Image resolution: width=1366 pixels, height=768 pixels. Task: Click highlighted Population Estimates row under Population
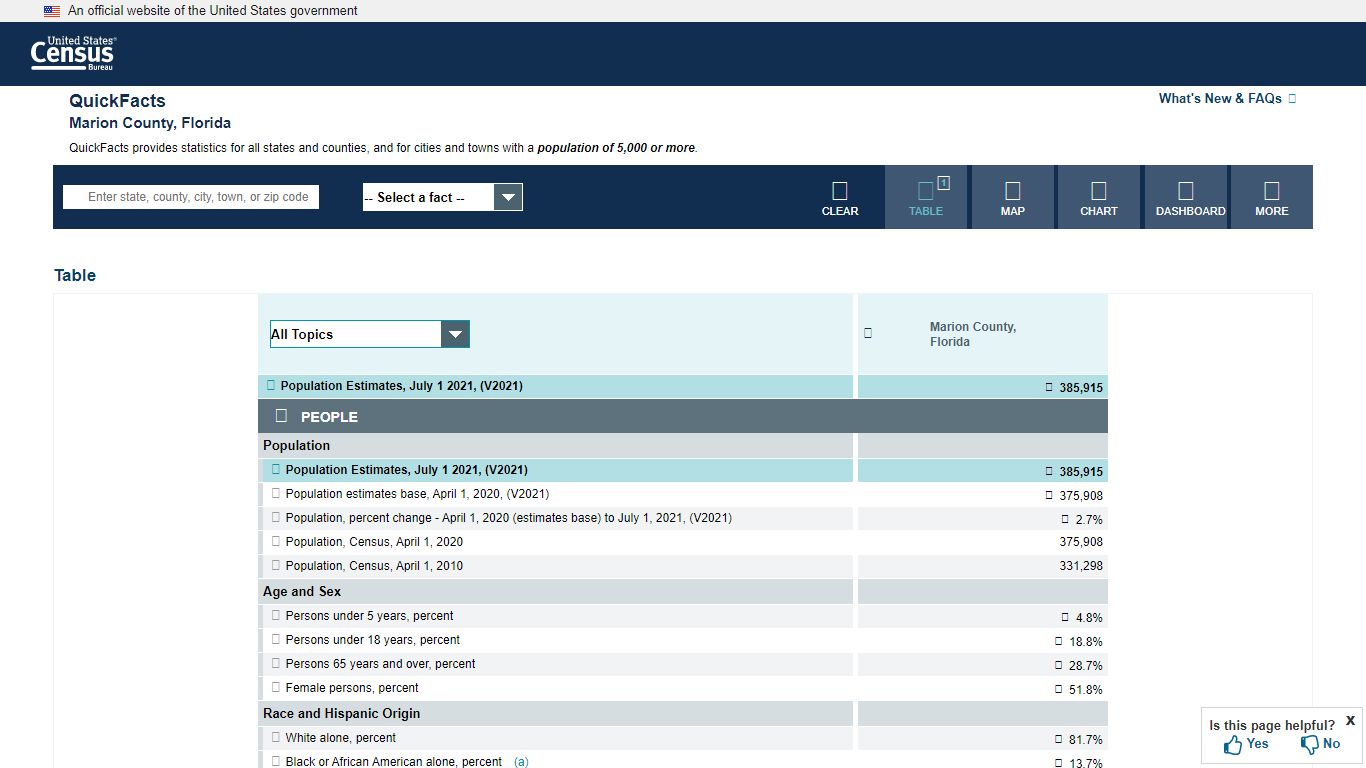[683, 470]
